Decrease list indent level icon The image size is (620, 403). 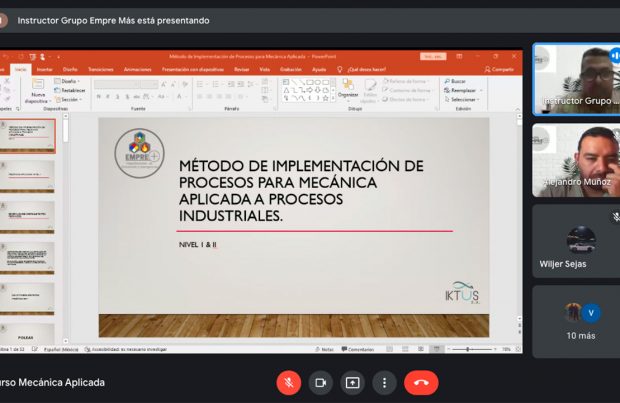tap(231, 84)
